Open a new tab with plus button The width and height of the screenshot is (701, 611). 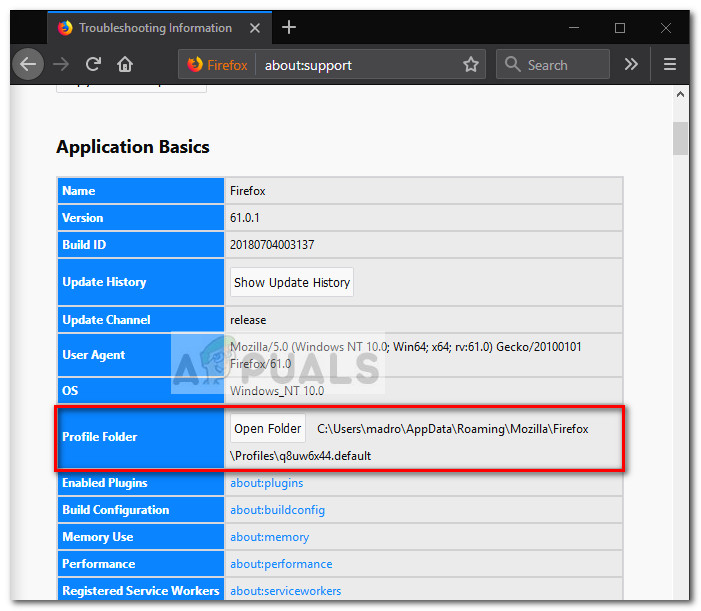[289, 27]
